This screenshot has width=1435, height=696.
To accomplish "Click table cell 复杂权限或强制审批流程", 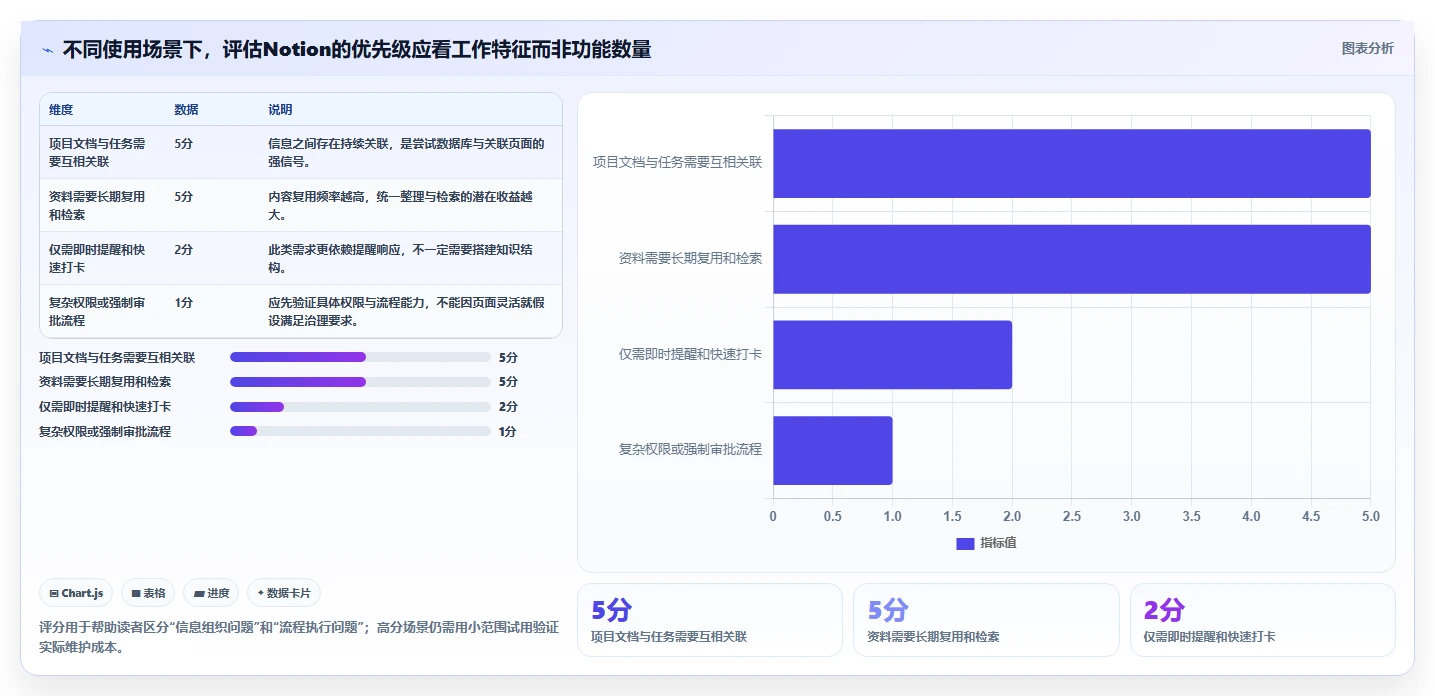I will (97, 311).
